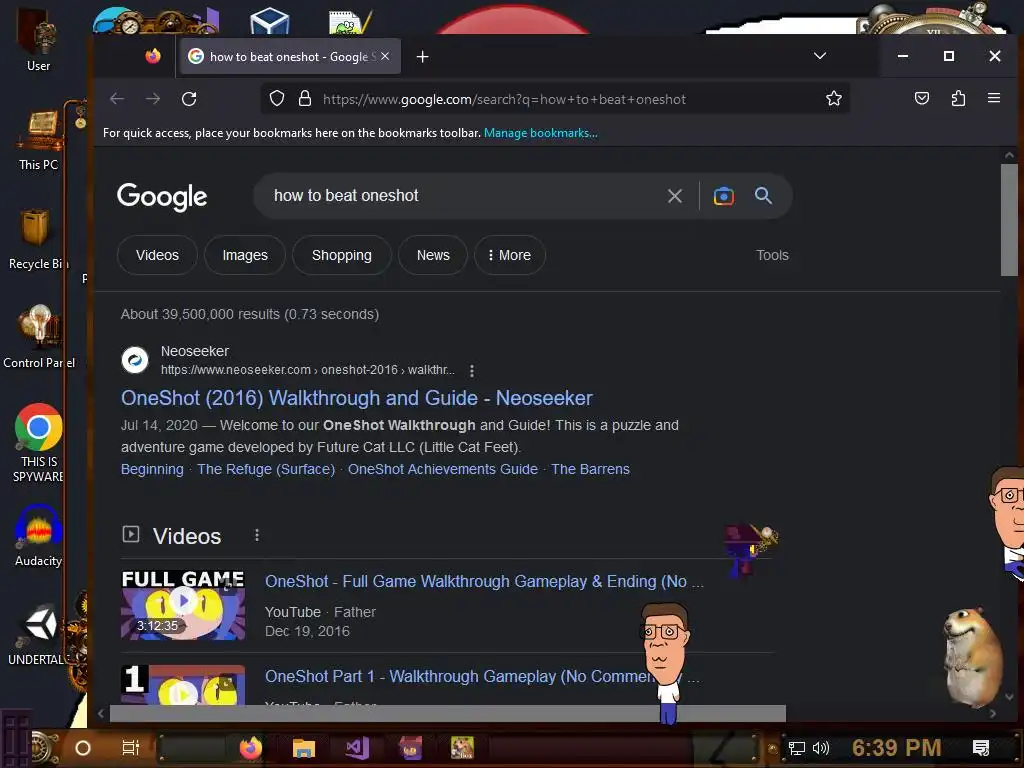Open the Firefox application hamburger menu
This screenshot has height=768, width=1024.
(994, 98)
